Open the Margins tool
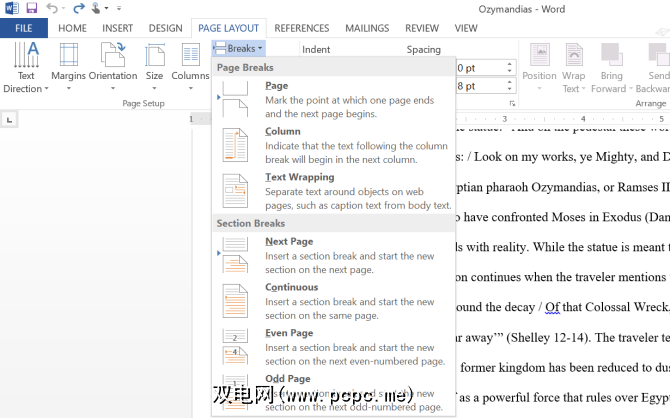Viewport: 670px width, 418px height. [x=68, y=58]
